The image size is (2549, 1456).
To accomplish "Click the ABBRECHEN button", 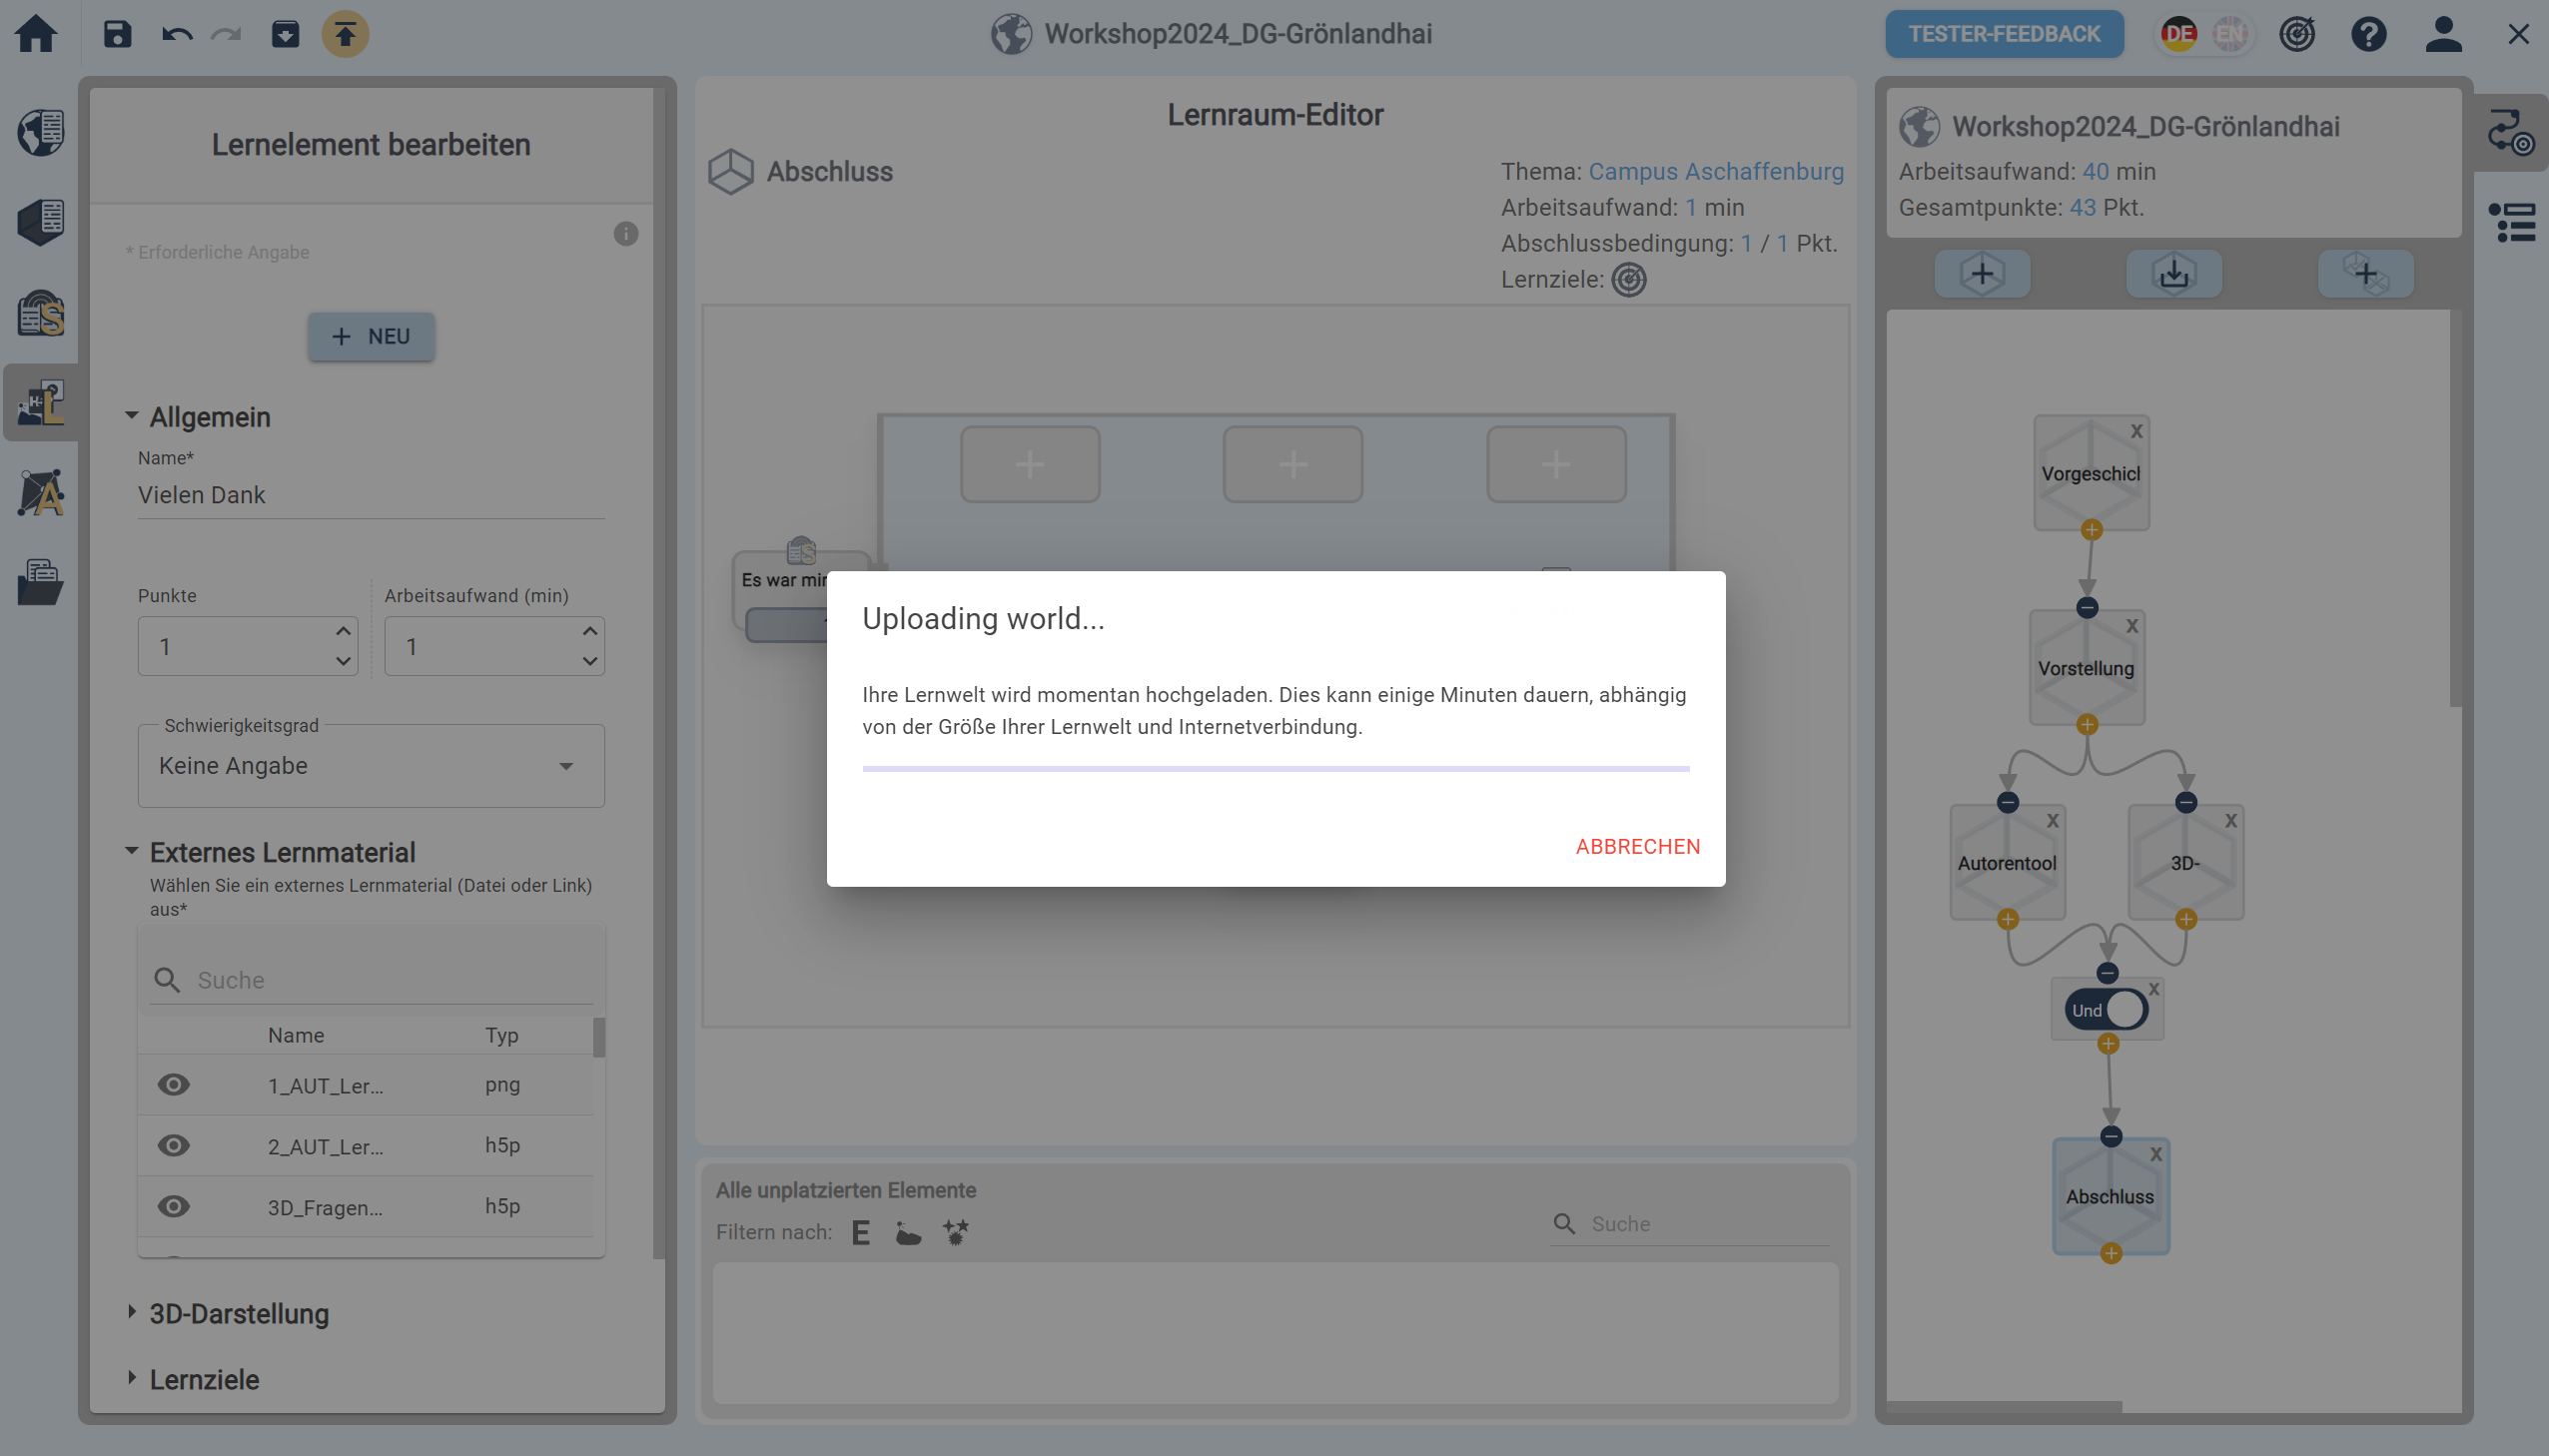I will click(x=1637, y=847).
